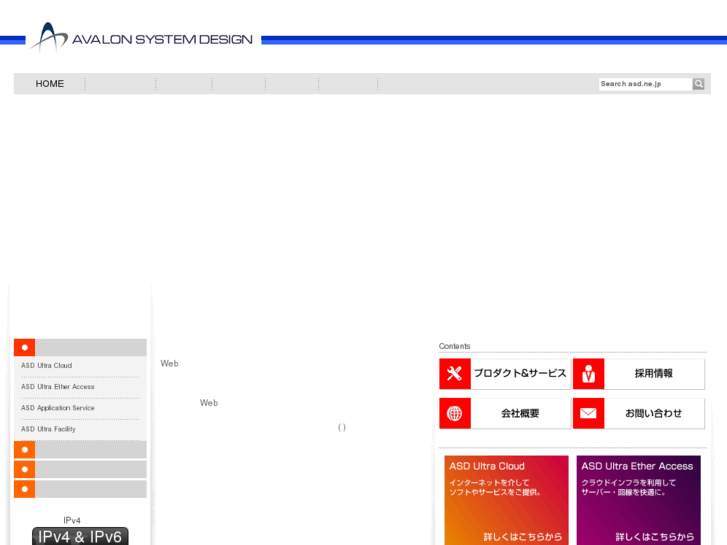
Task: Open the HOME menu item
Action: pyautogui.click(x=50, y=84)
